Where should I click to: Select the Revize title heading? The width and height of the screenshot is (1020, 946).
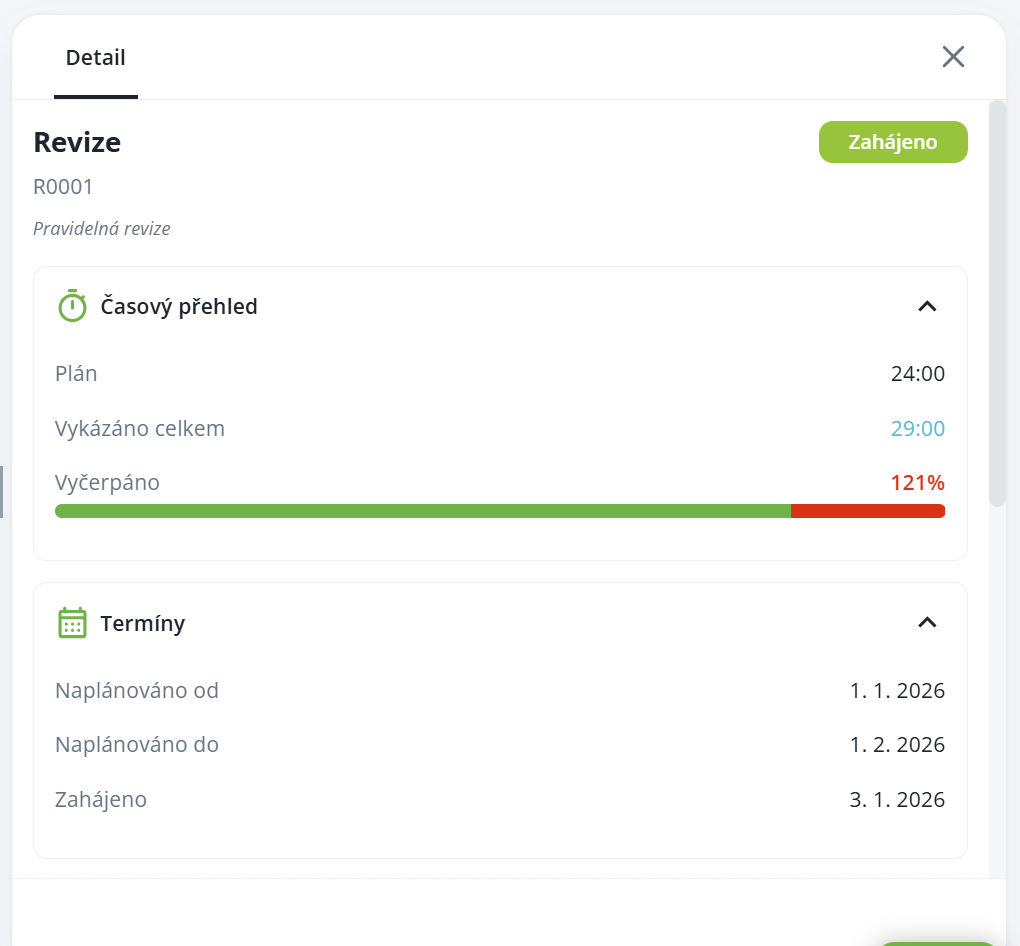77,142
